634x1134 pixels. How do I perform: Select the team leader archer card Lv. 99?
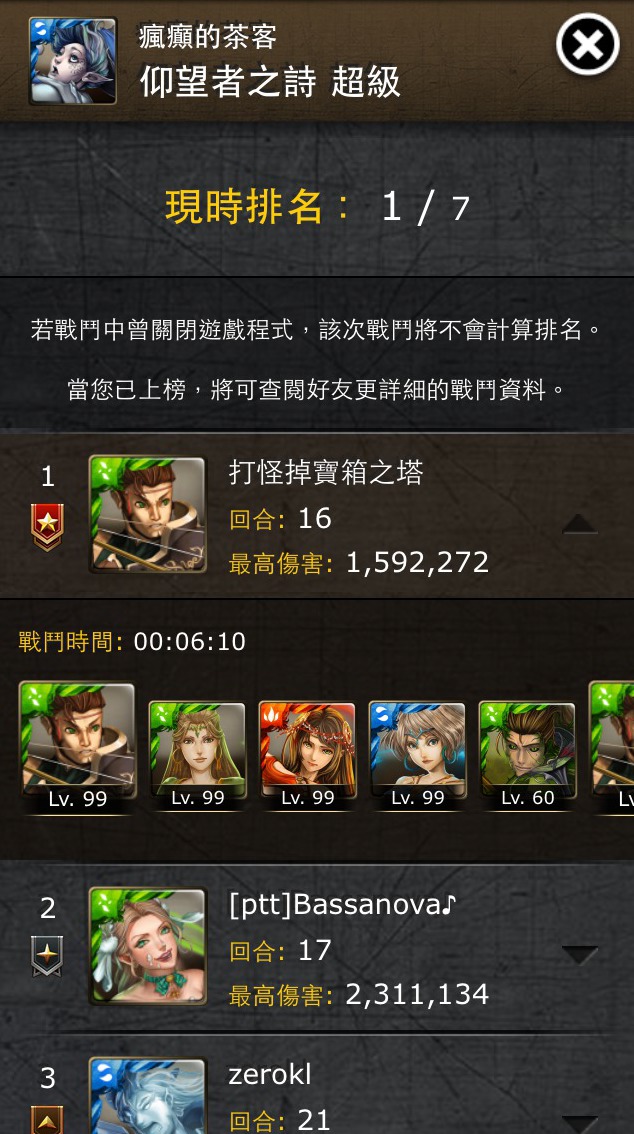77,747
